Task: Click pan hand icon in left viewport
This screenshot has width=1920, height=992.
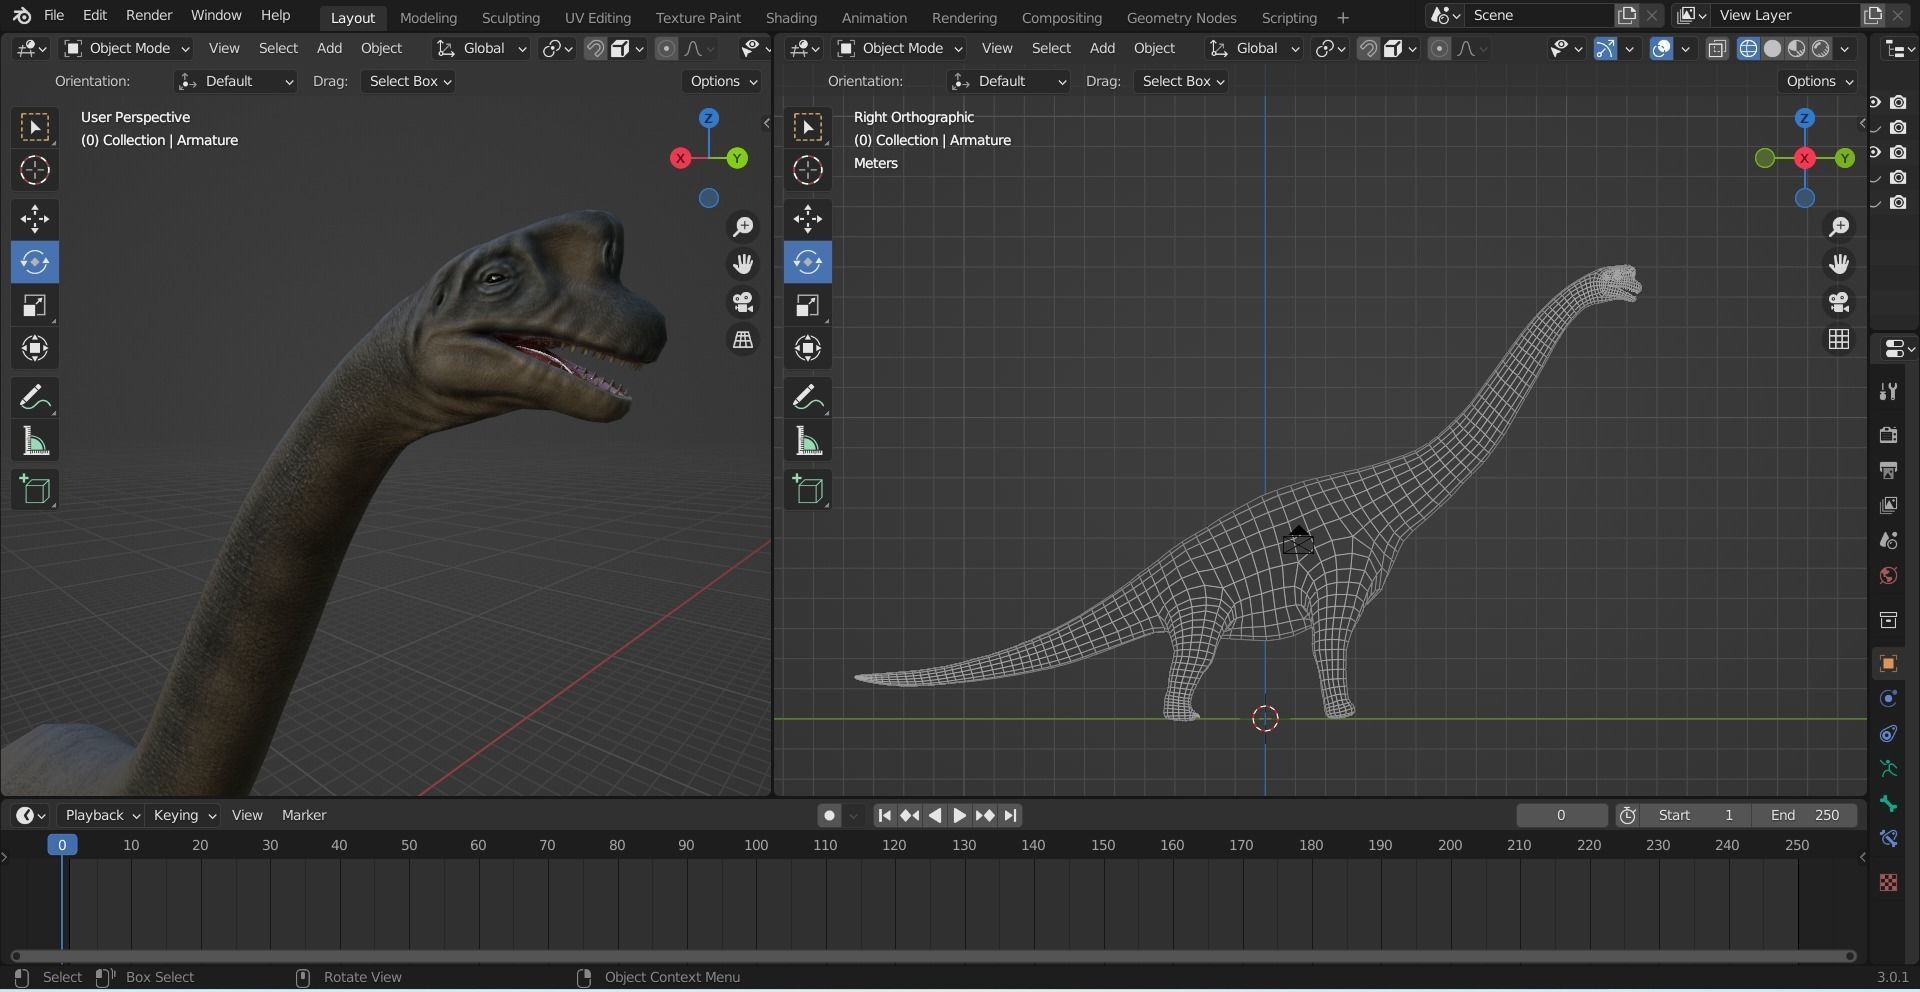Action: pos(743,264)
